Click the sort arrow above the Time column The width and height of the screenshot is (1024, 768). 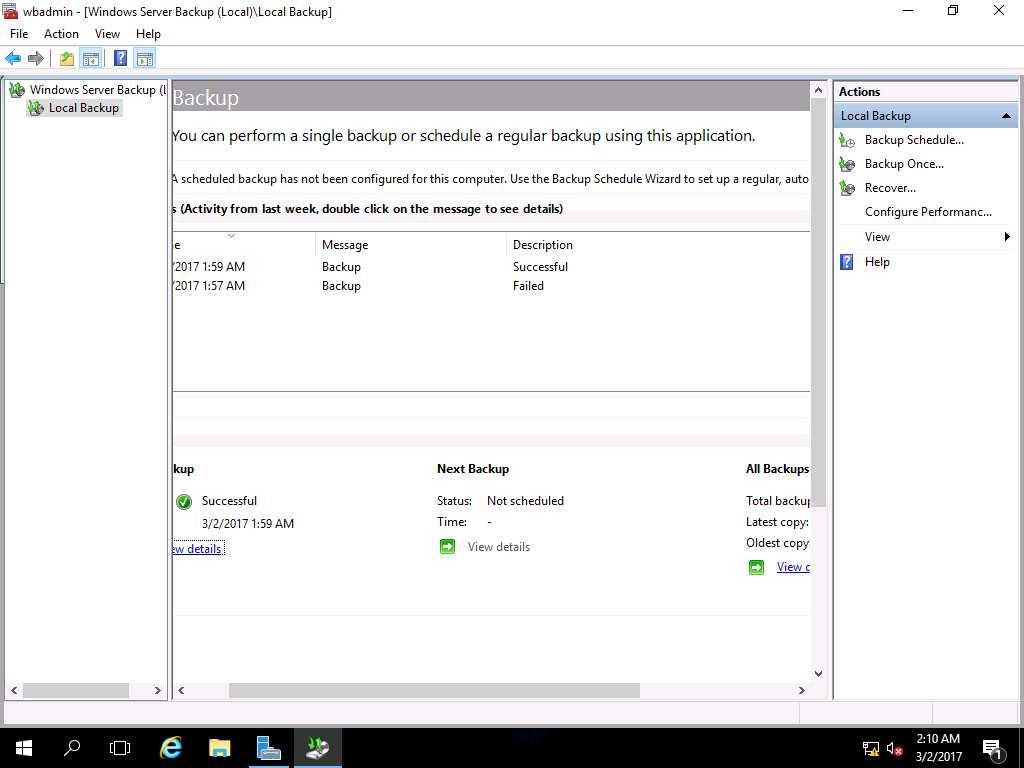click(x=231, y=236)
